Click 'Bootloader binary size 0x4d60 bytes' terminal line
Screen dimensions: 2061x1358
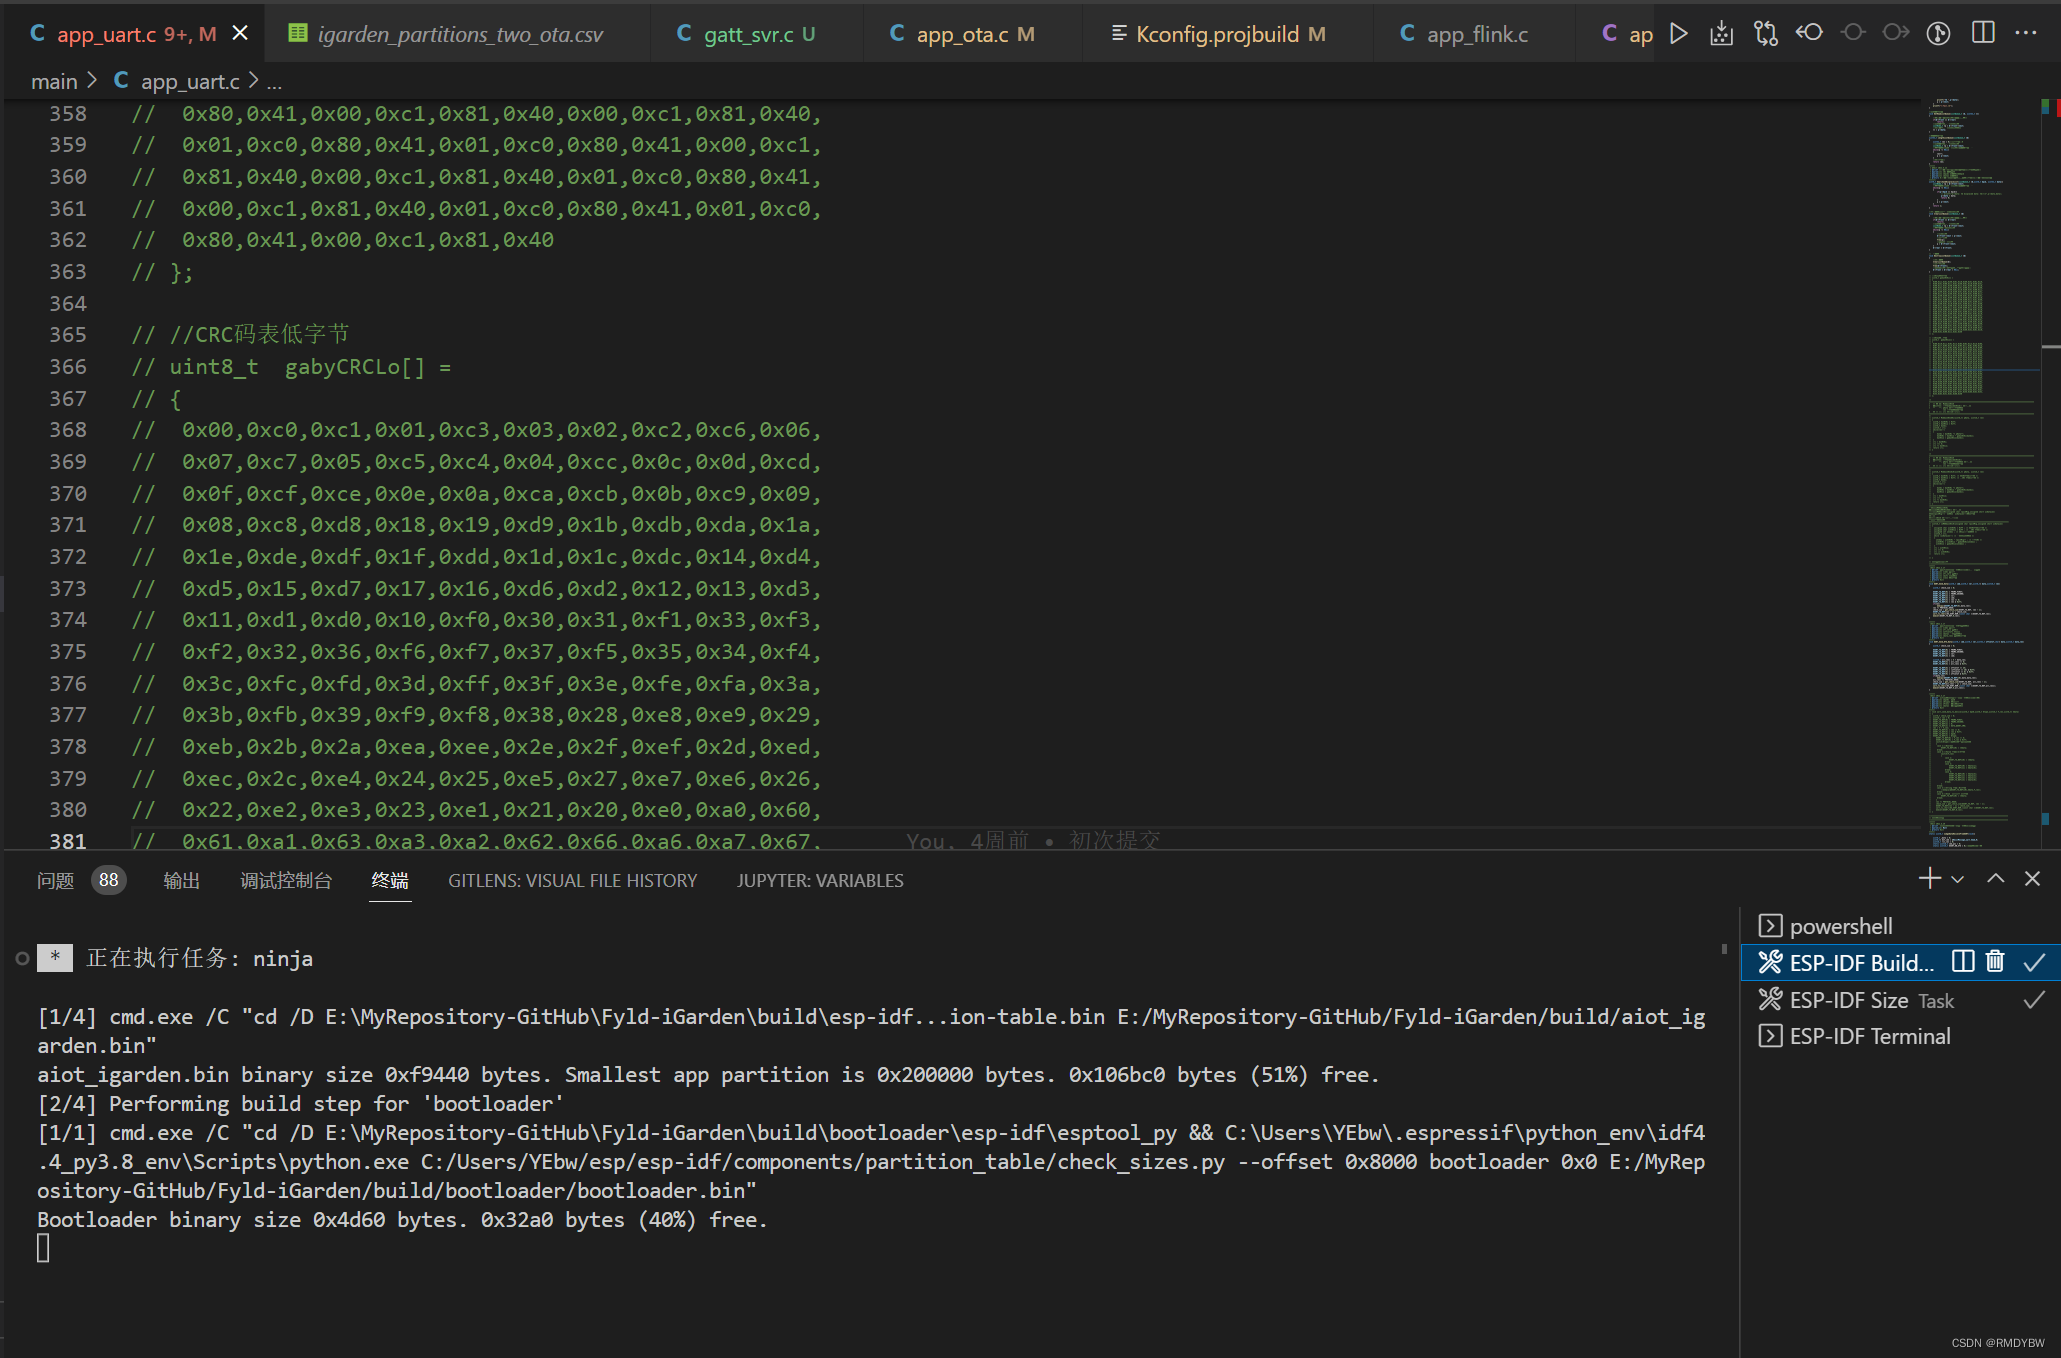pyautogui.click(x=402, y=1219)
